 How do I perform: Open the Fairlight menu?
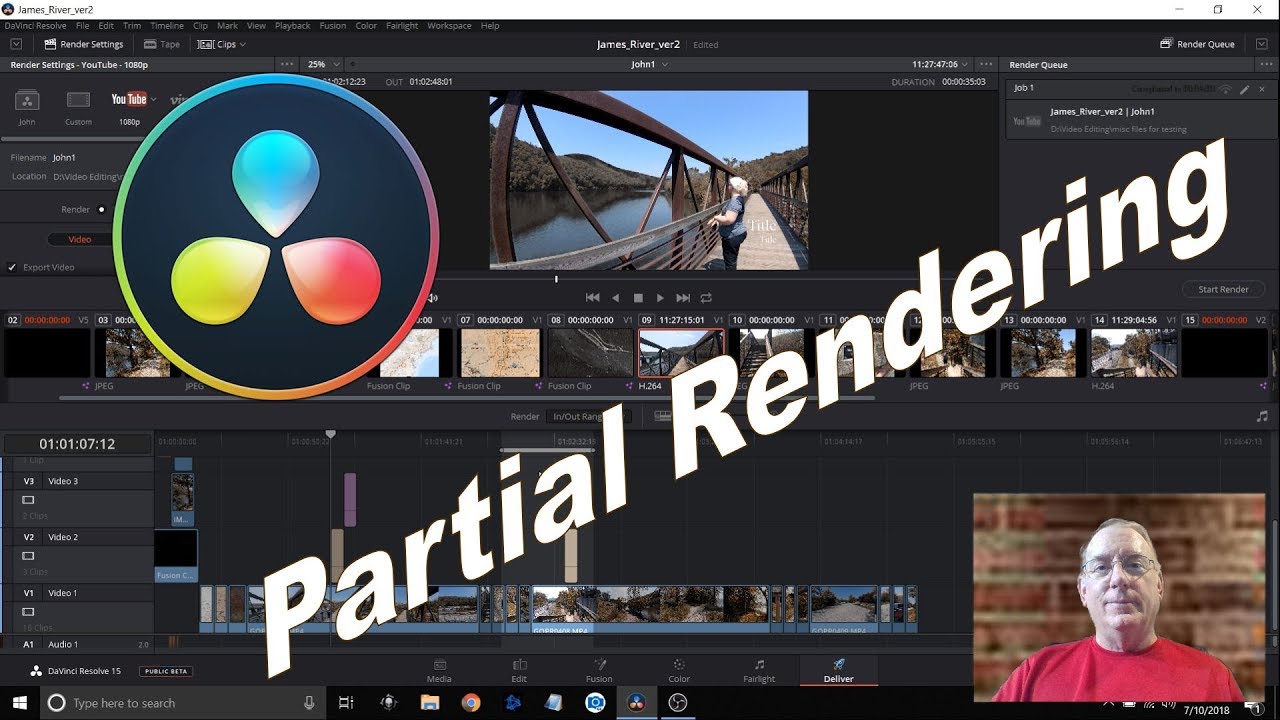[x=402, y=26]
